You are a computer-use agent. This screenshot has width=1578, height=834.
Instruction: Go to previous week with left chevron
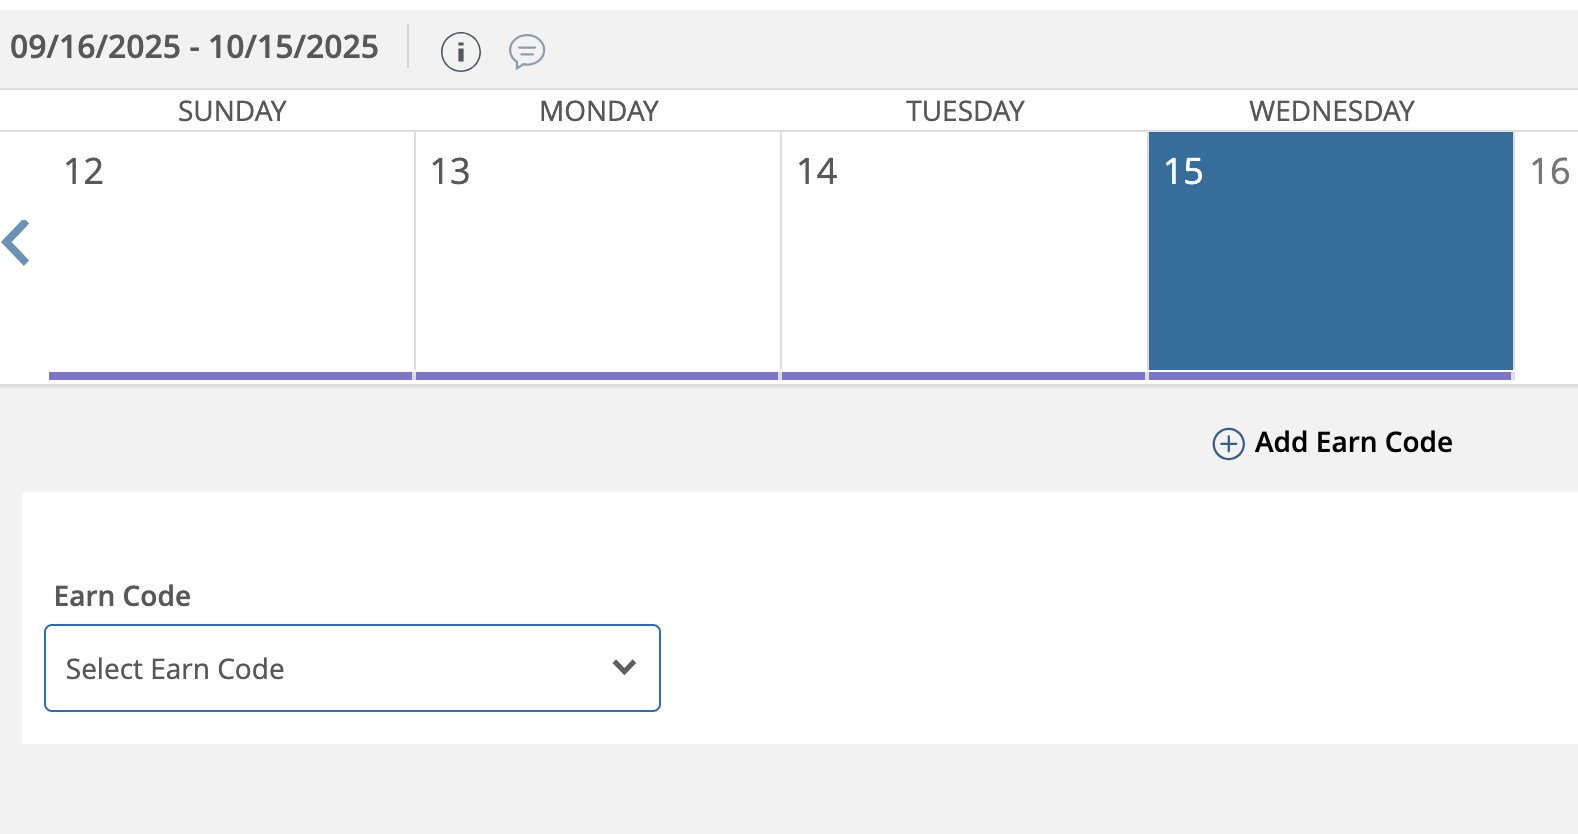17,243
